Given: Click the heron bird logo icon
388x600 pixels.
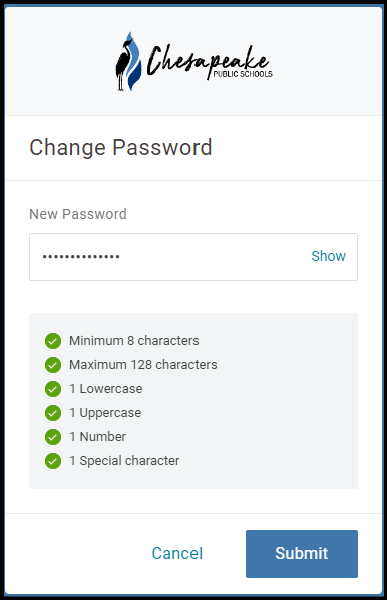Looking at the screenshot, I should pos(128,61).
